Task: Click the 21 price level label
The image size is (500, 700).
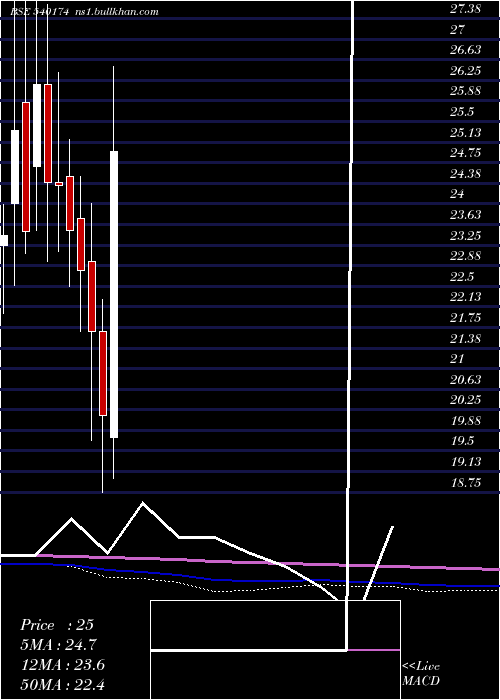Action: (458, 358)
